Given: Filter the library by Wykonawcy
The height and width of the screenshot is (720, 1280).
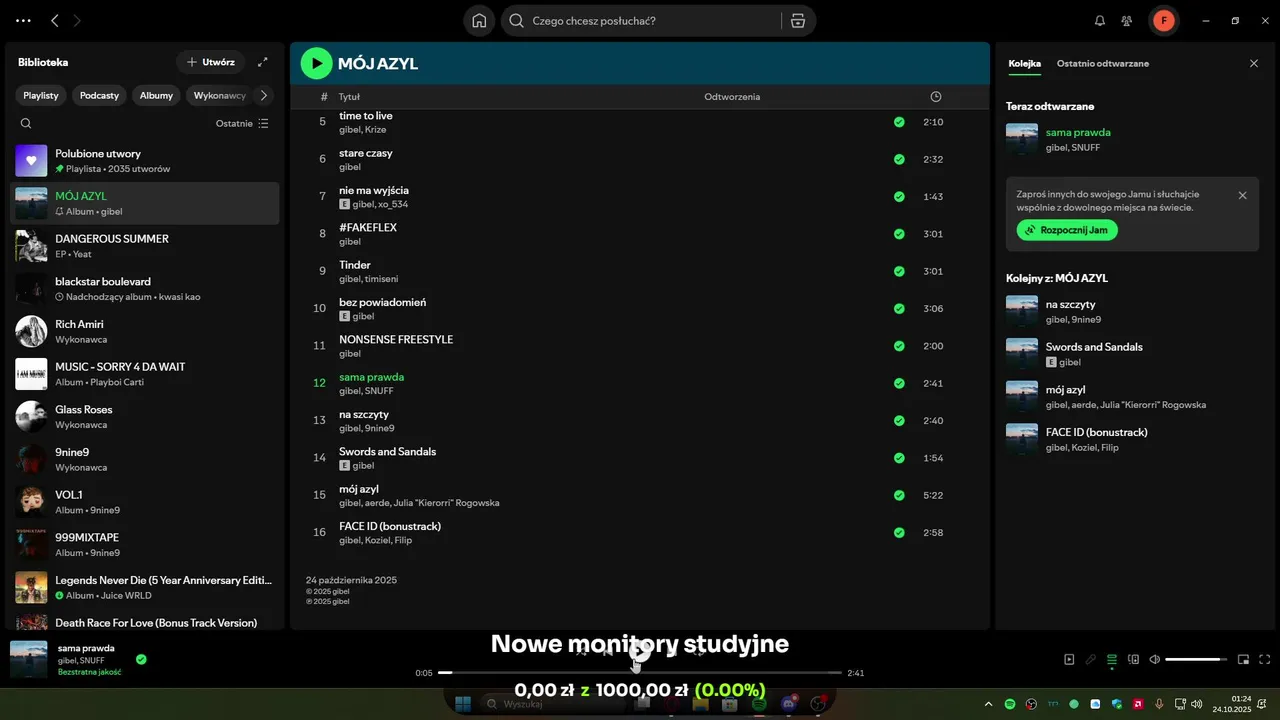Looking at the screenshot, I should 220,96.
